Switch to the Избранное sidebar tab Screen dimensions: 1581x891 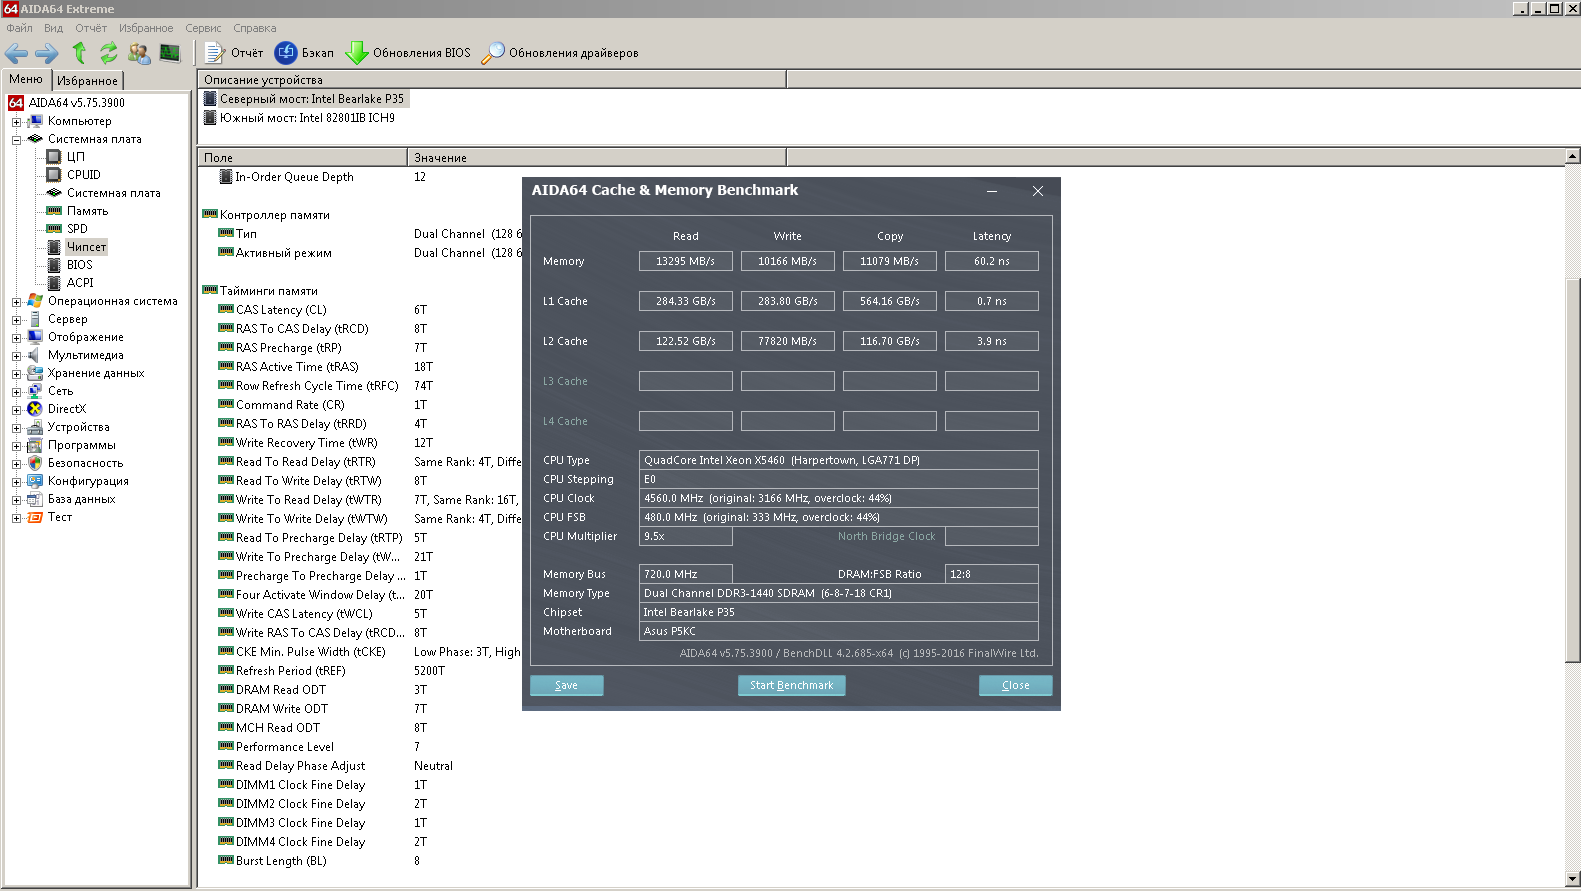coord(87,80)
